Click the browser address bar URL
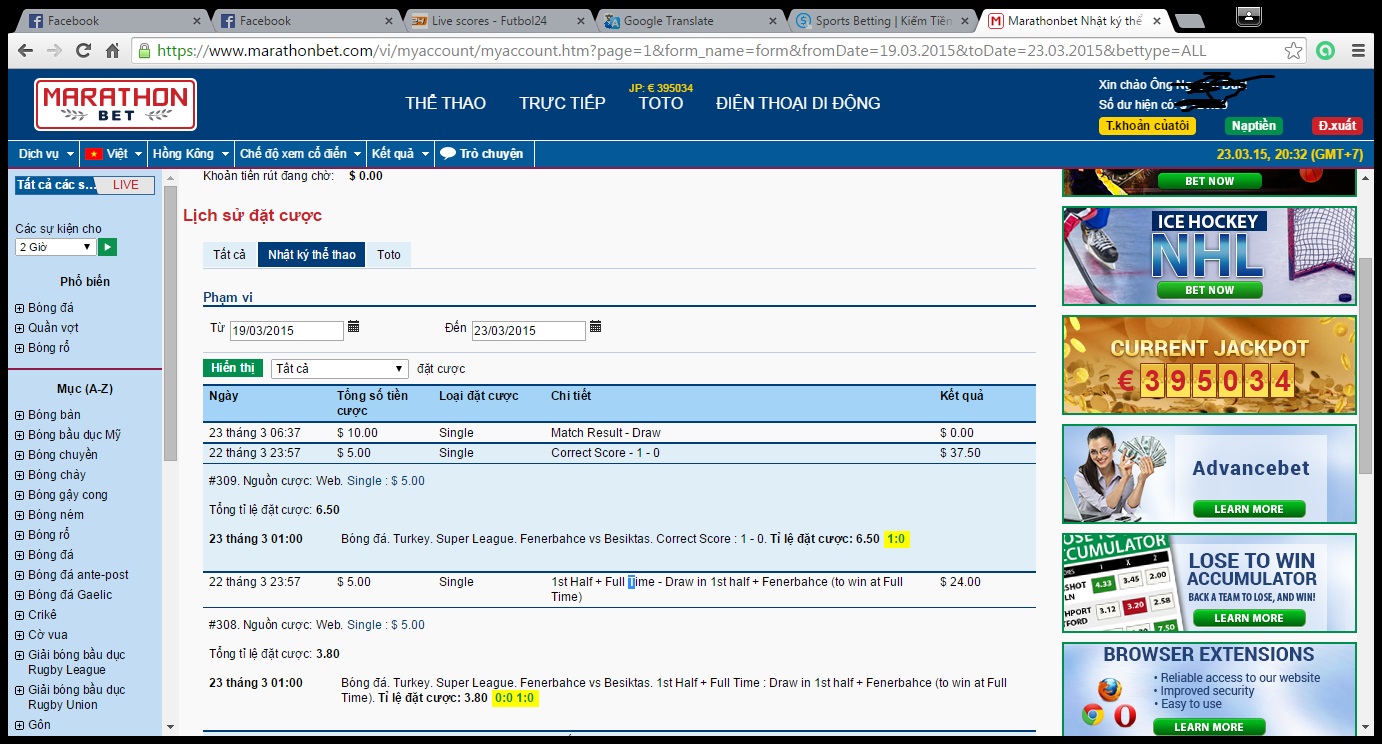Image resolution: width=1382 pixels, height=744 pixels. 680,51
